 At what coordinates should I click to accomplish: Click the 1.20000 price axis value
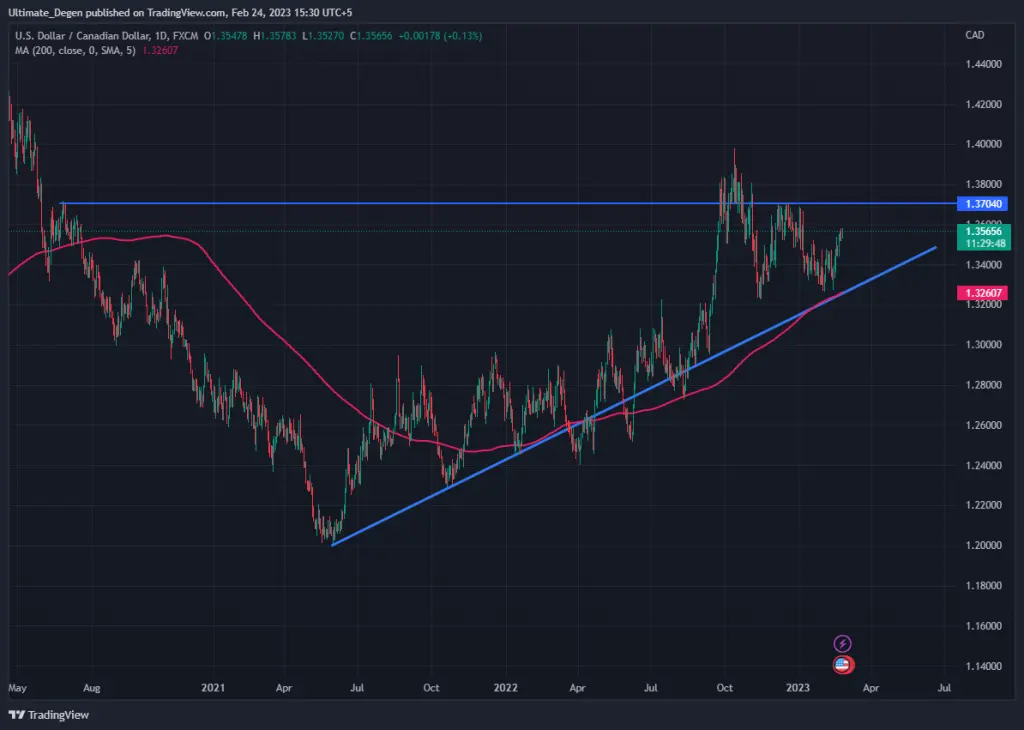tap(984, 545)
